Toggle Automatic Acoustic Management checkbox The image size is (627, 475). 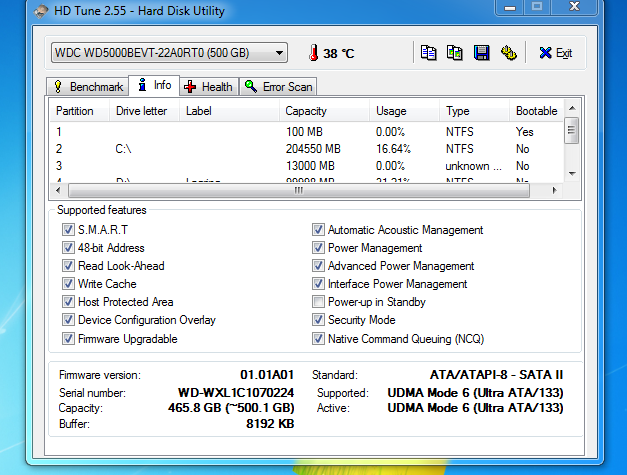(318, 230)
